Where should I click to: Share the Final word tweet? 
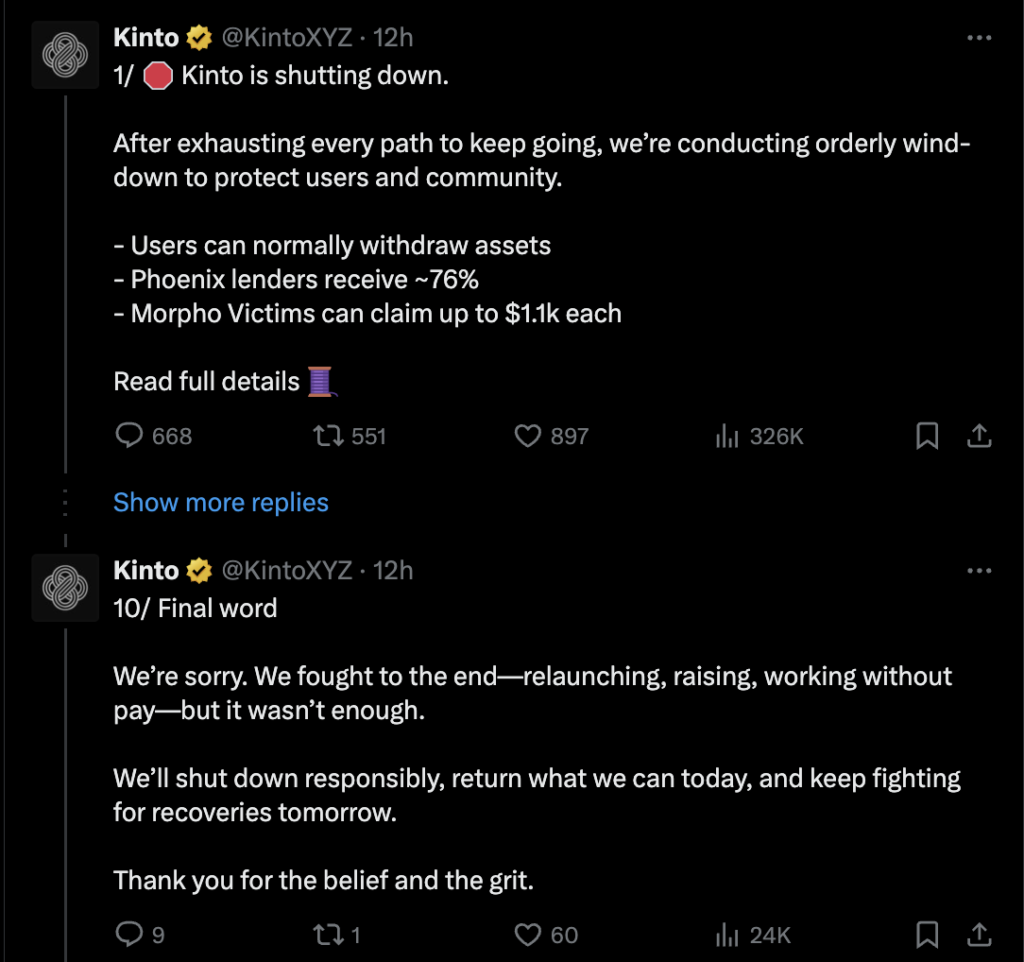(x=980, y=934)
